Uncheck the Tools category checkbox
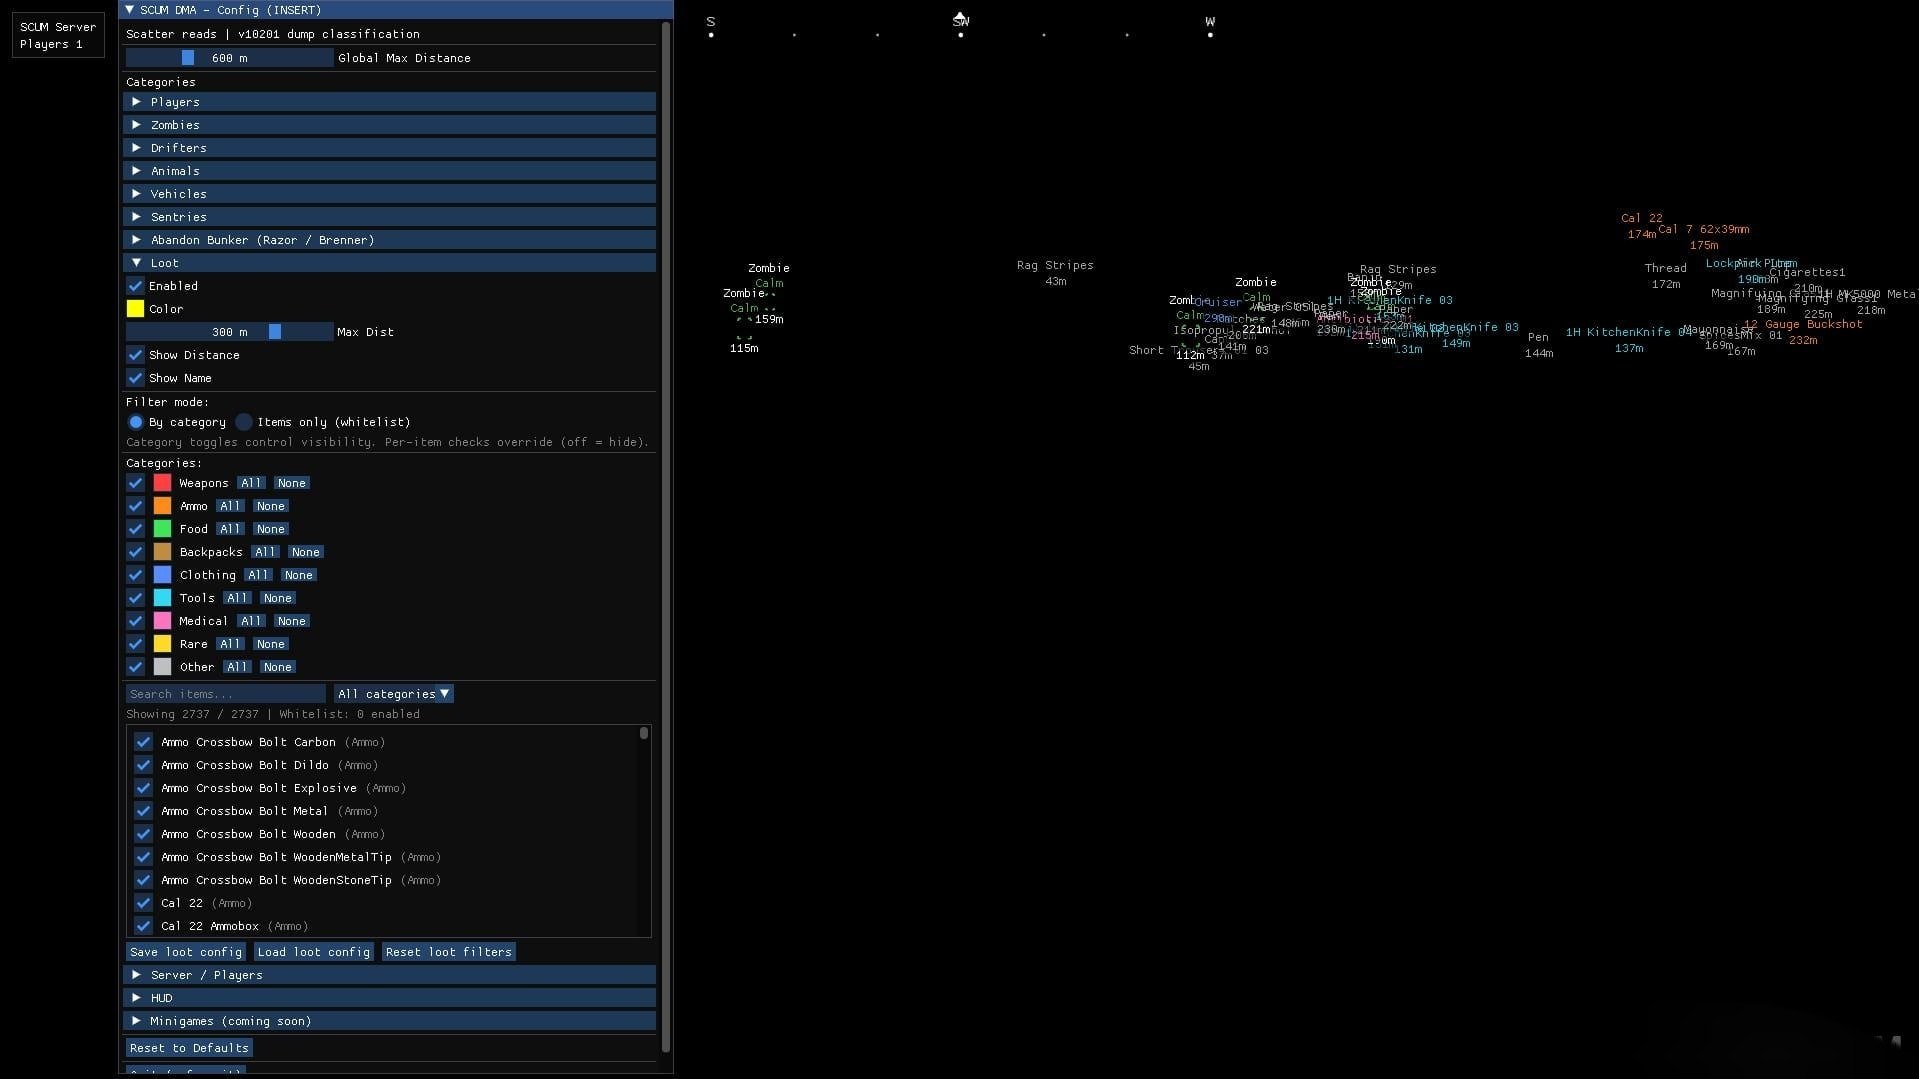The image size is (1919, 1079). pyautogui.click(x=135, y=598)
